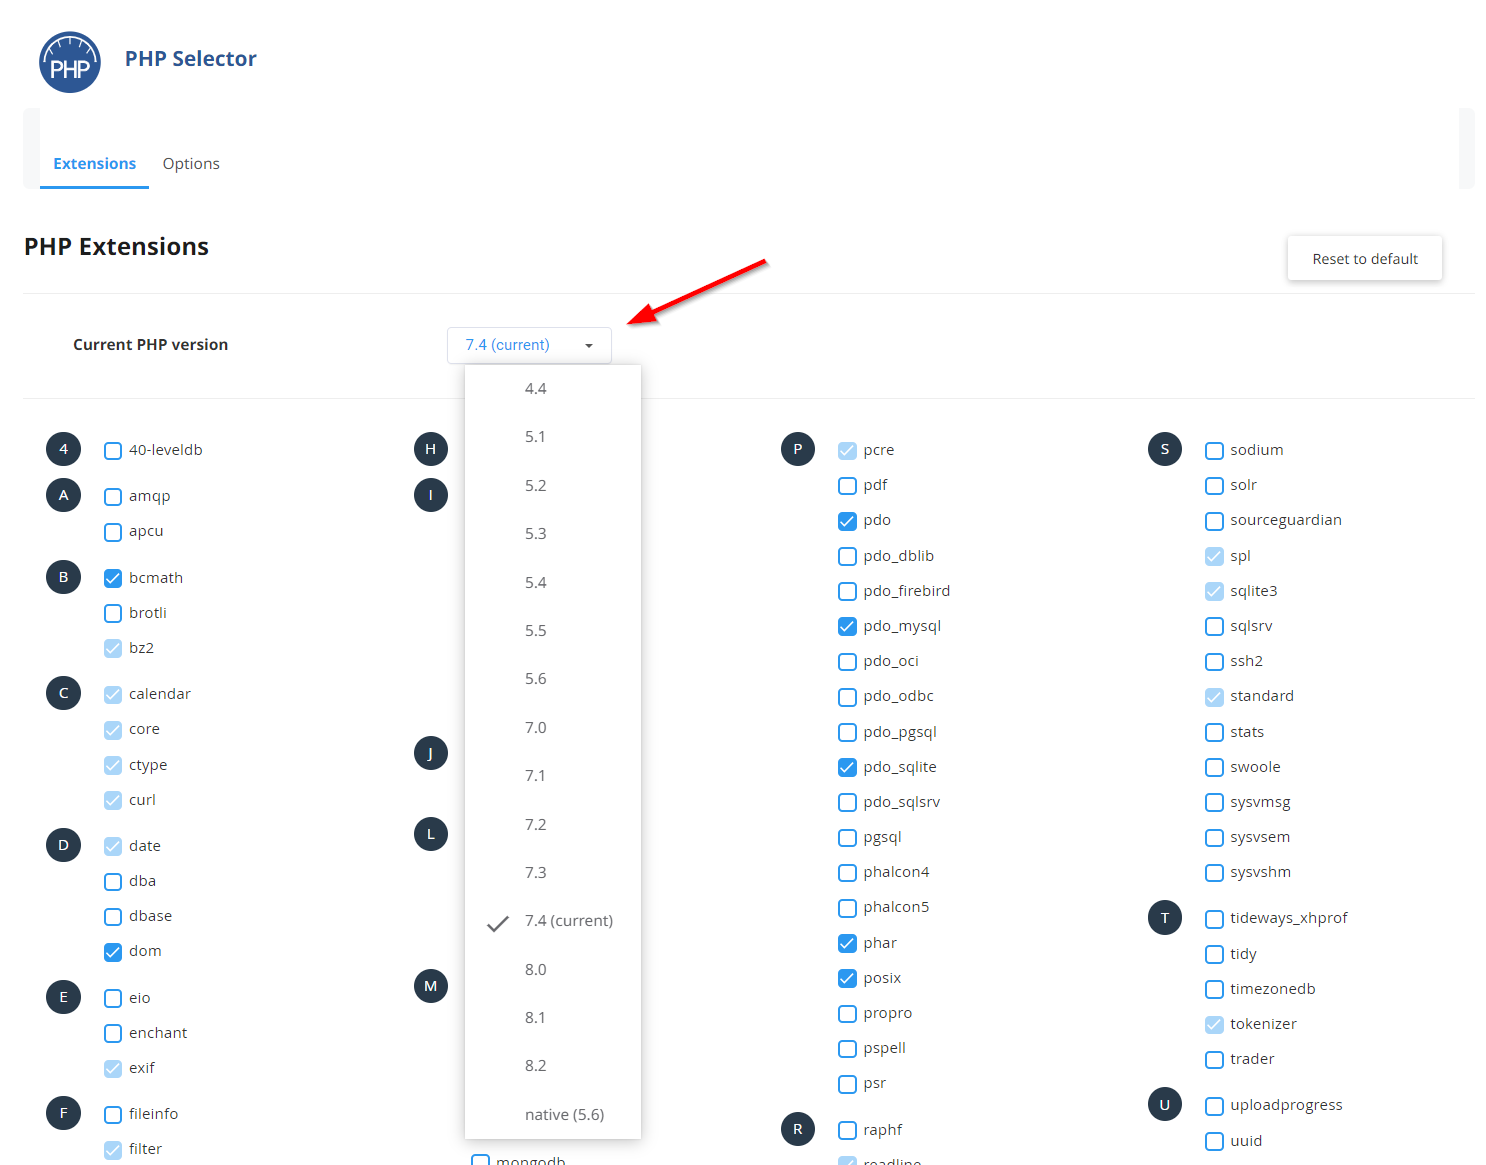The height and width of the screenshot is (1165, 1486).
Task: Switch to PHP version 8.2
Action: pyautogui.click(x=553, y=1066)
